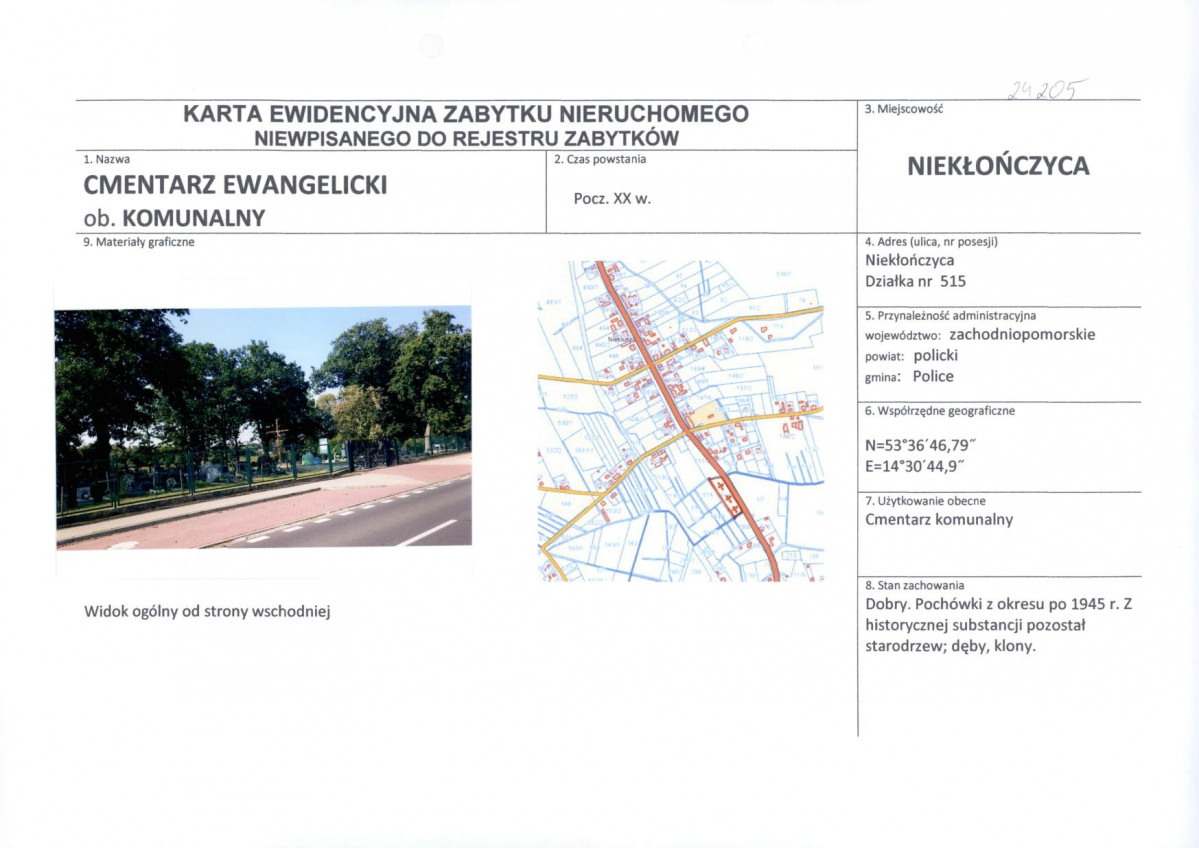Click the label "9. Materiały graficzne"
The height and width of the screenshot is (848, 1199).
[x=139, y=242]
